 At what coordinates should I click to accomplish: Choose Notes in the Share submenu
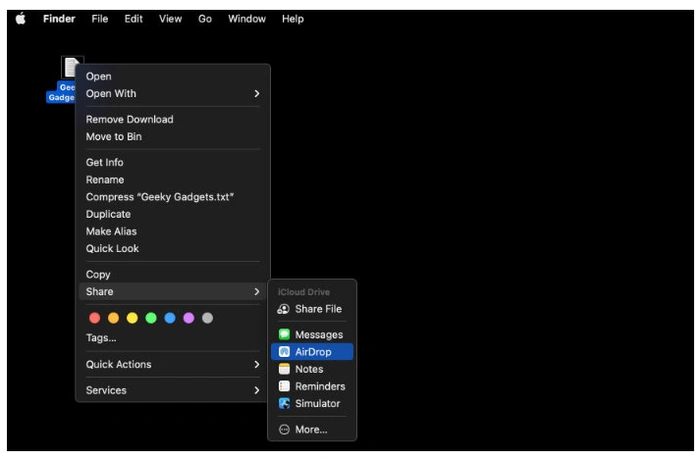pos(312,369)
